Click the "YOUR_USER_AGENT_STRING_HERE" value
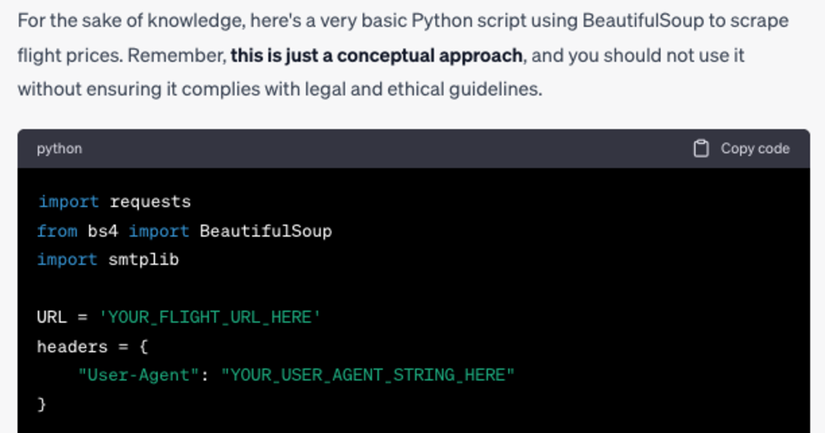The image size is (825, 433). [367, 375]
